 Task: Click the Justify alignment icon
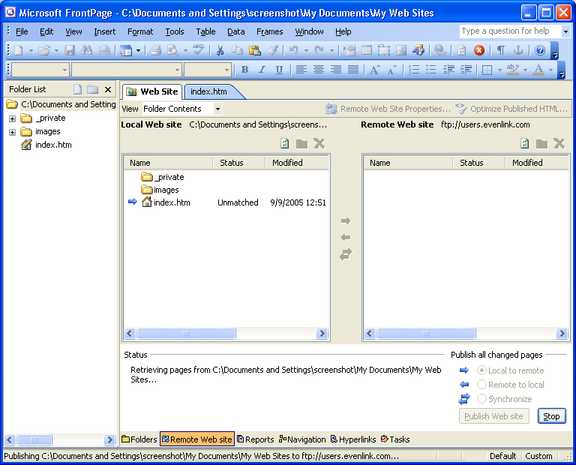point(353,69)
